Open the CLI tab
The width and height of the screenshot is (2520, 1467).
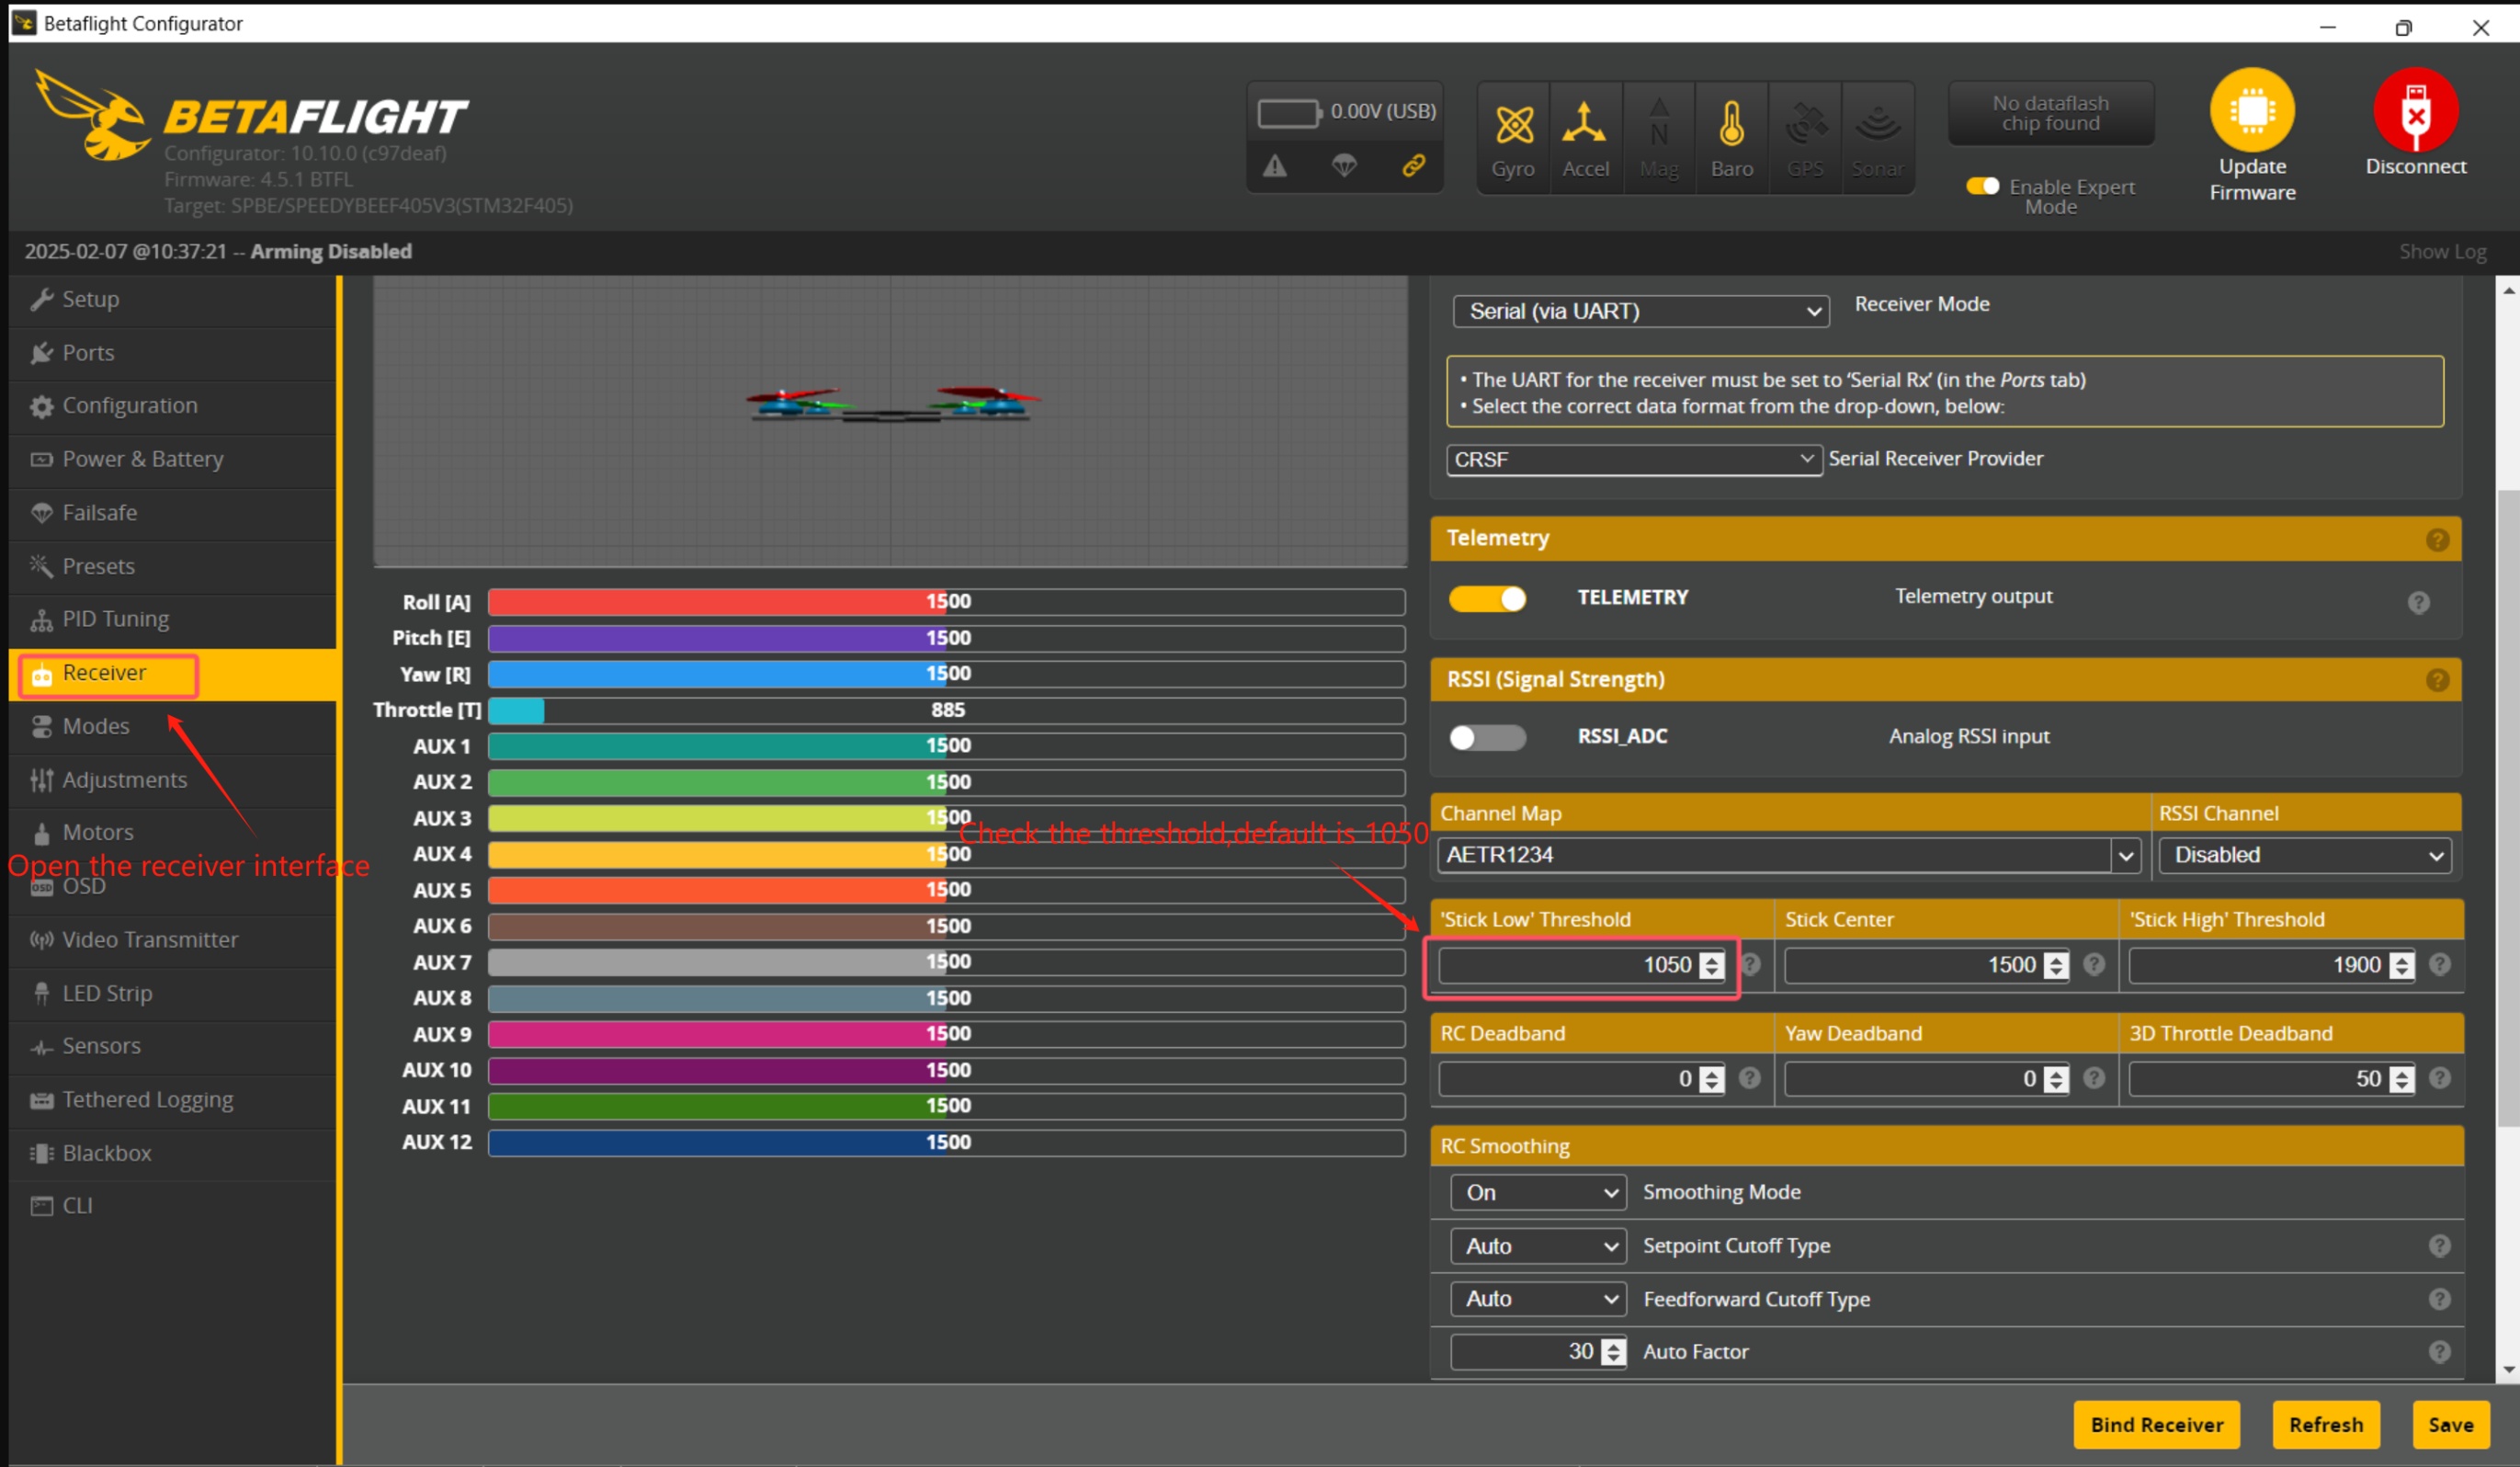(x=172, y=1207)
